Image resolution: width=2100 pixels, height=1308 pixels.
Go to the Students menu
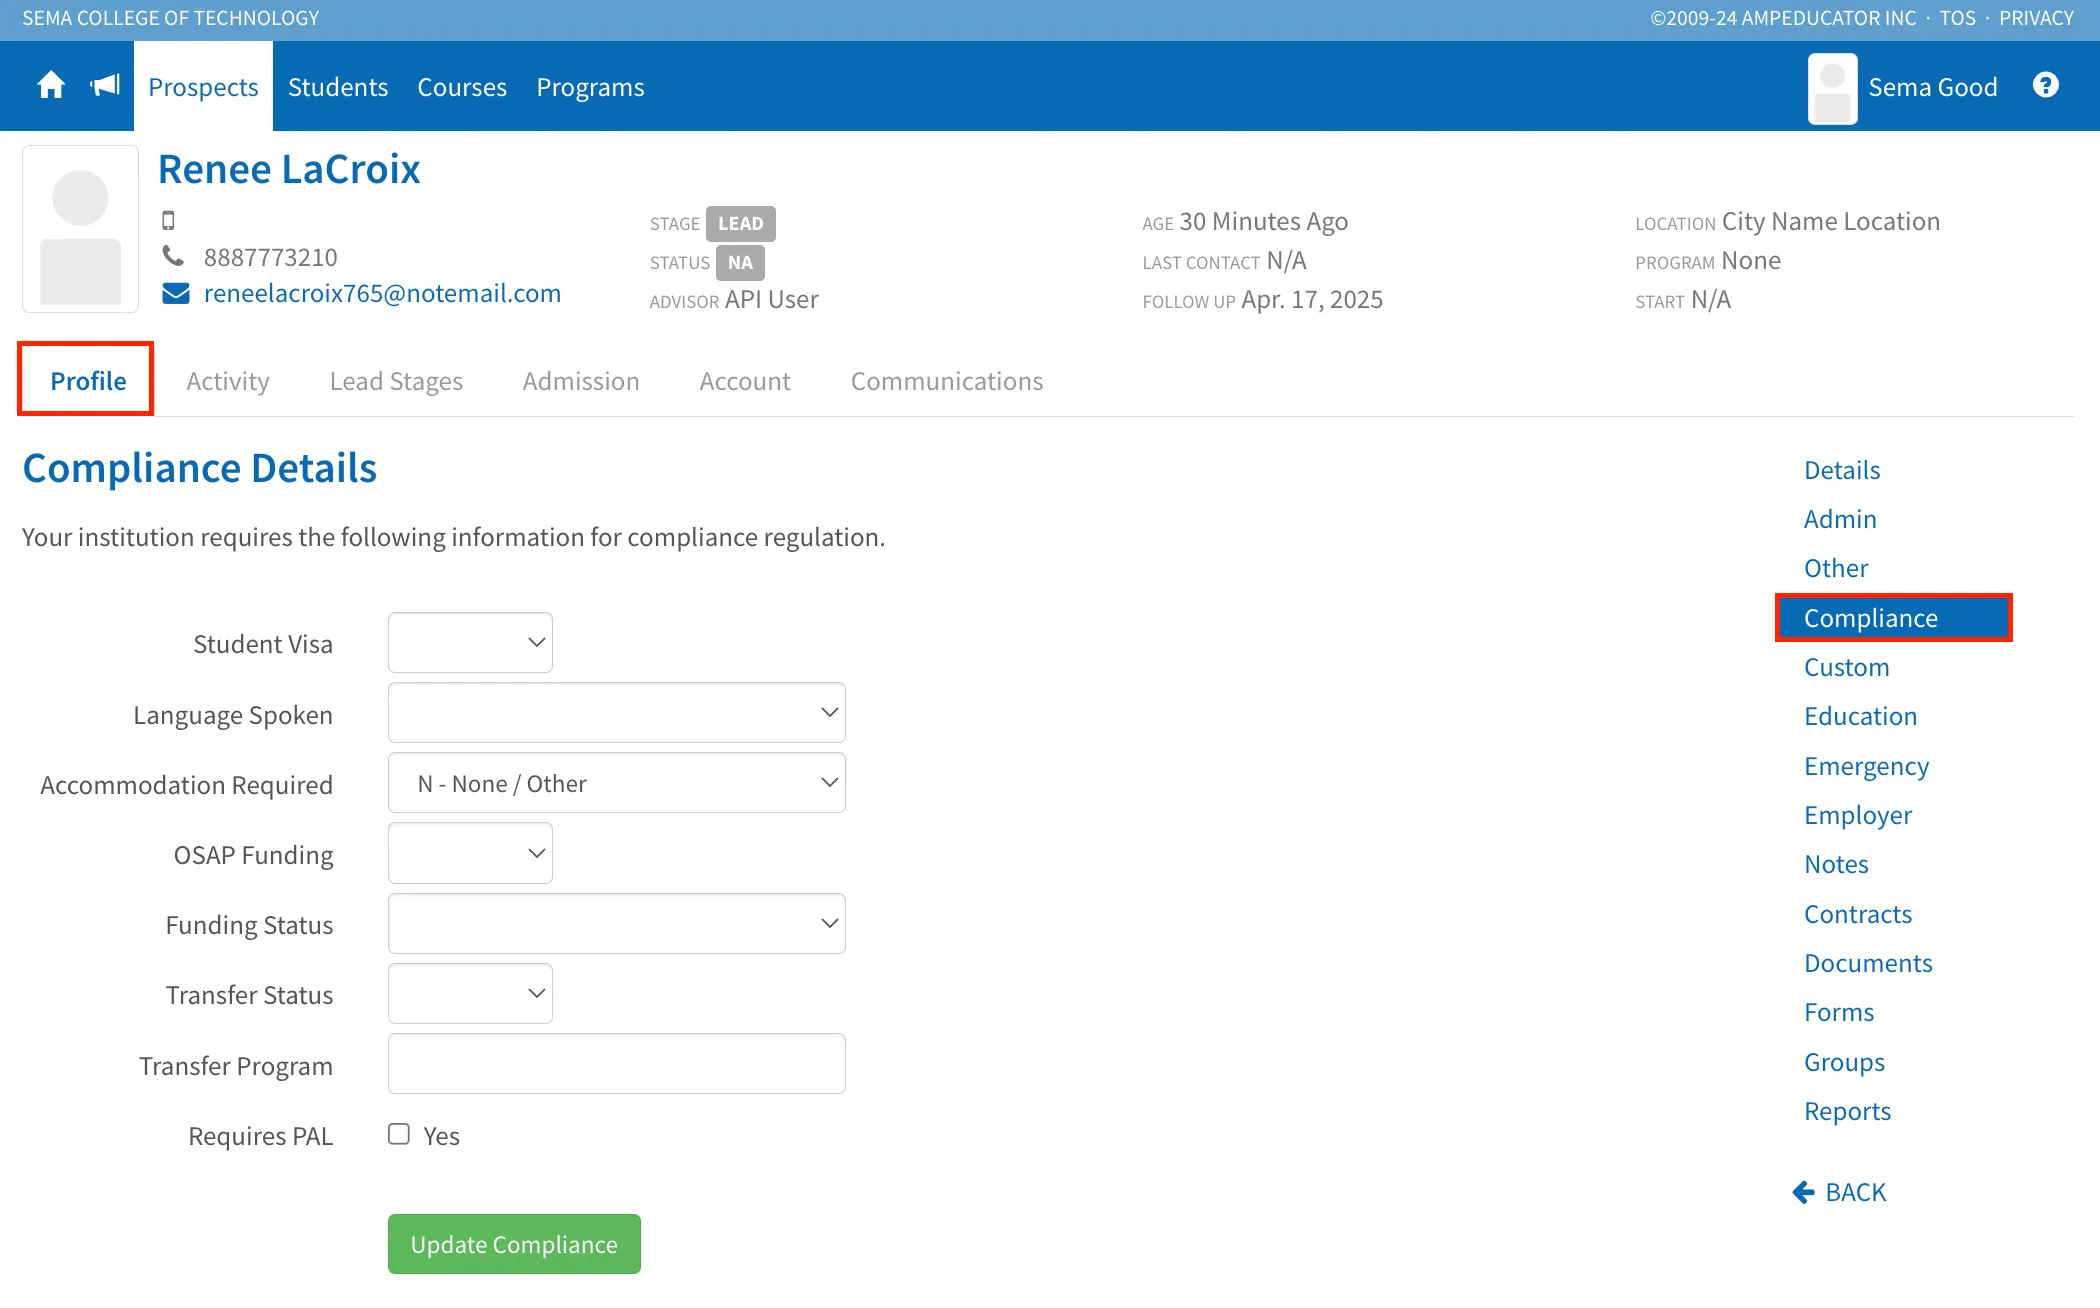coord(338,87)
